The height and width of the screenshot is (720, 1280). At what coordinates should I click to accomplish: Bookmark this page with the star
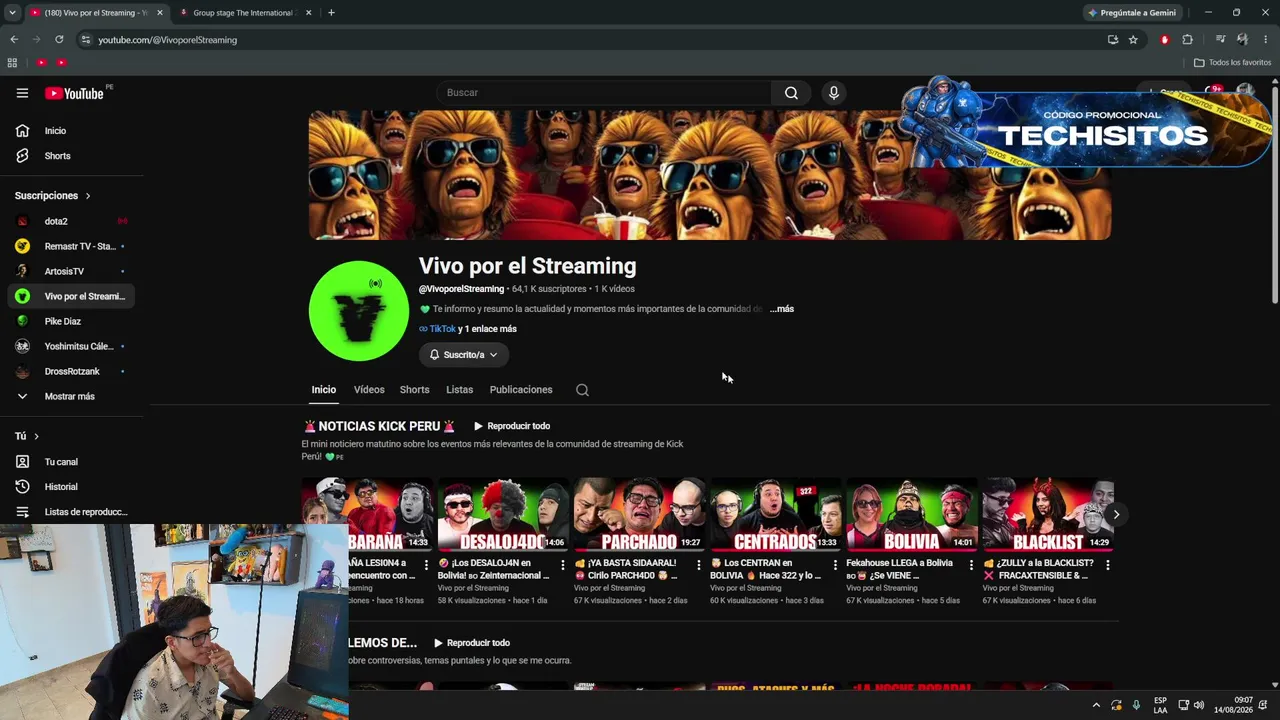tap(1133, 40)
